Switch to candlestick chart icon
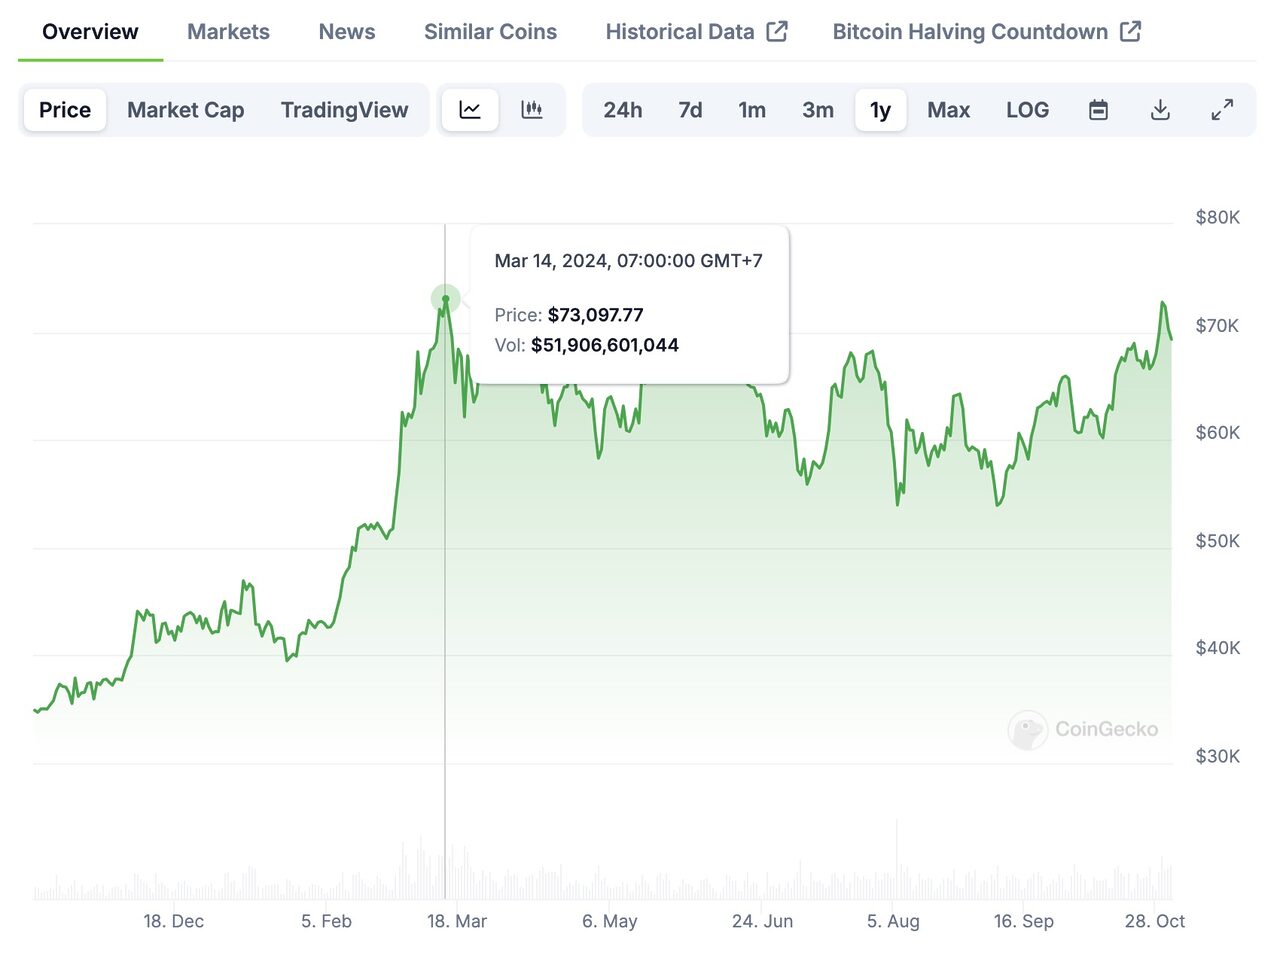This screenshot has height=959, width=1280. (532, 110)
